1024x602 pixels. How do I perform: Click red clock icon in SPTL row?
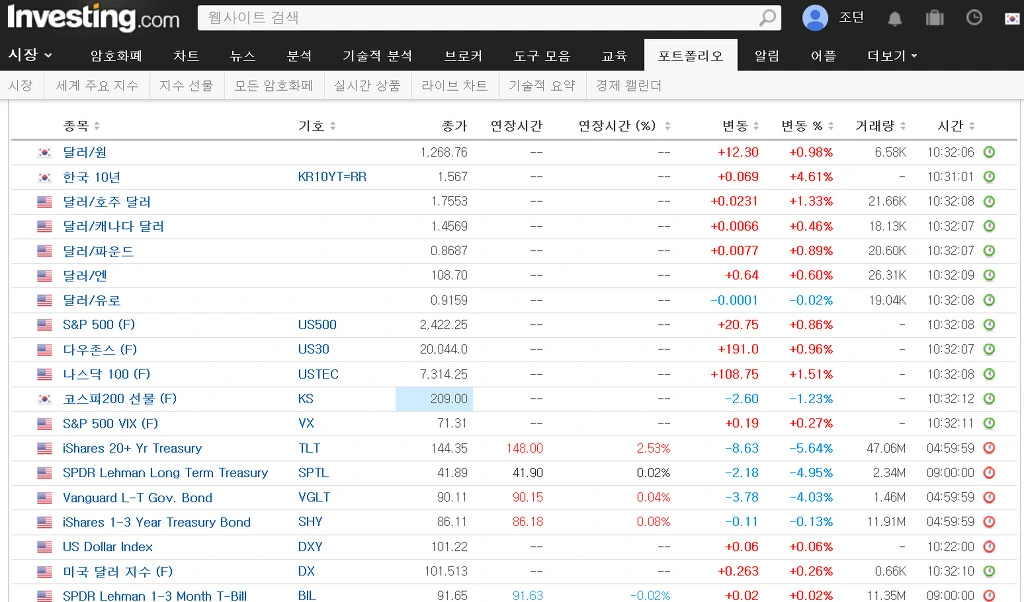[x=989, y=473]
